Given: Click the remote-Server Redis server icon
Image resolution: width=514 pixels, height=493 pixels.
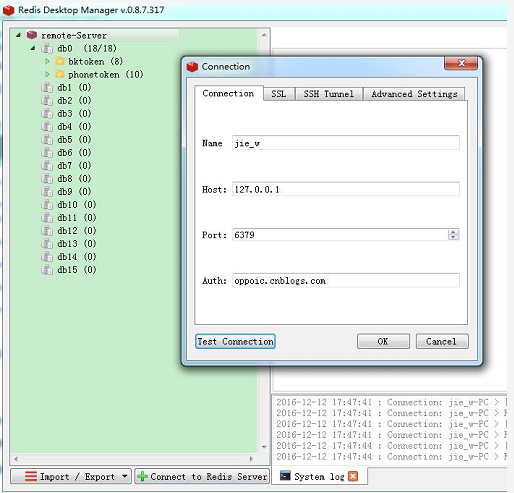Looking at the screenshot, I should click(32, 35).
